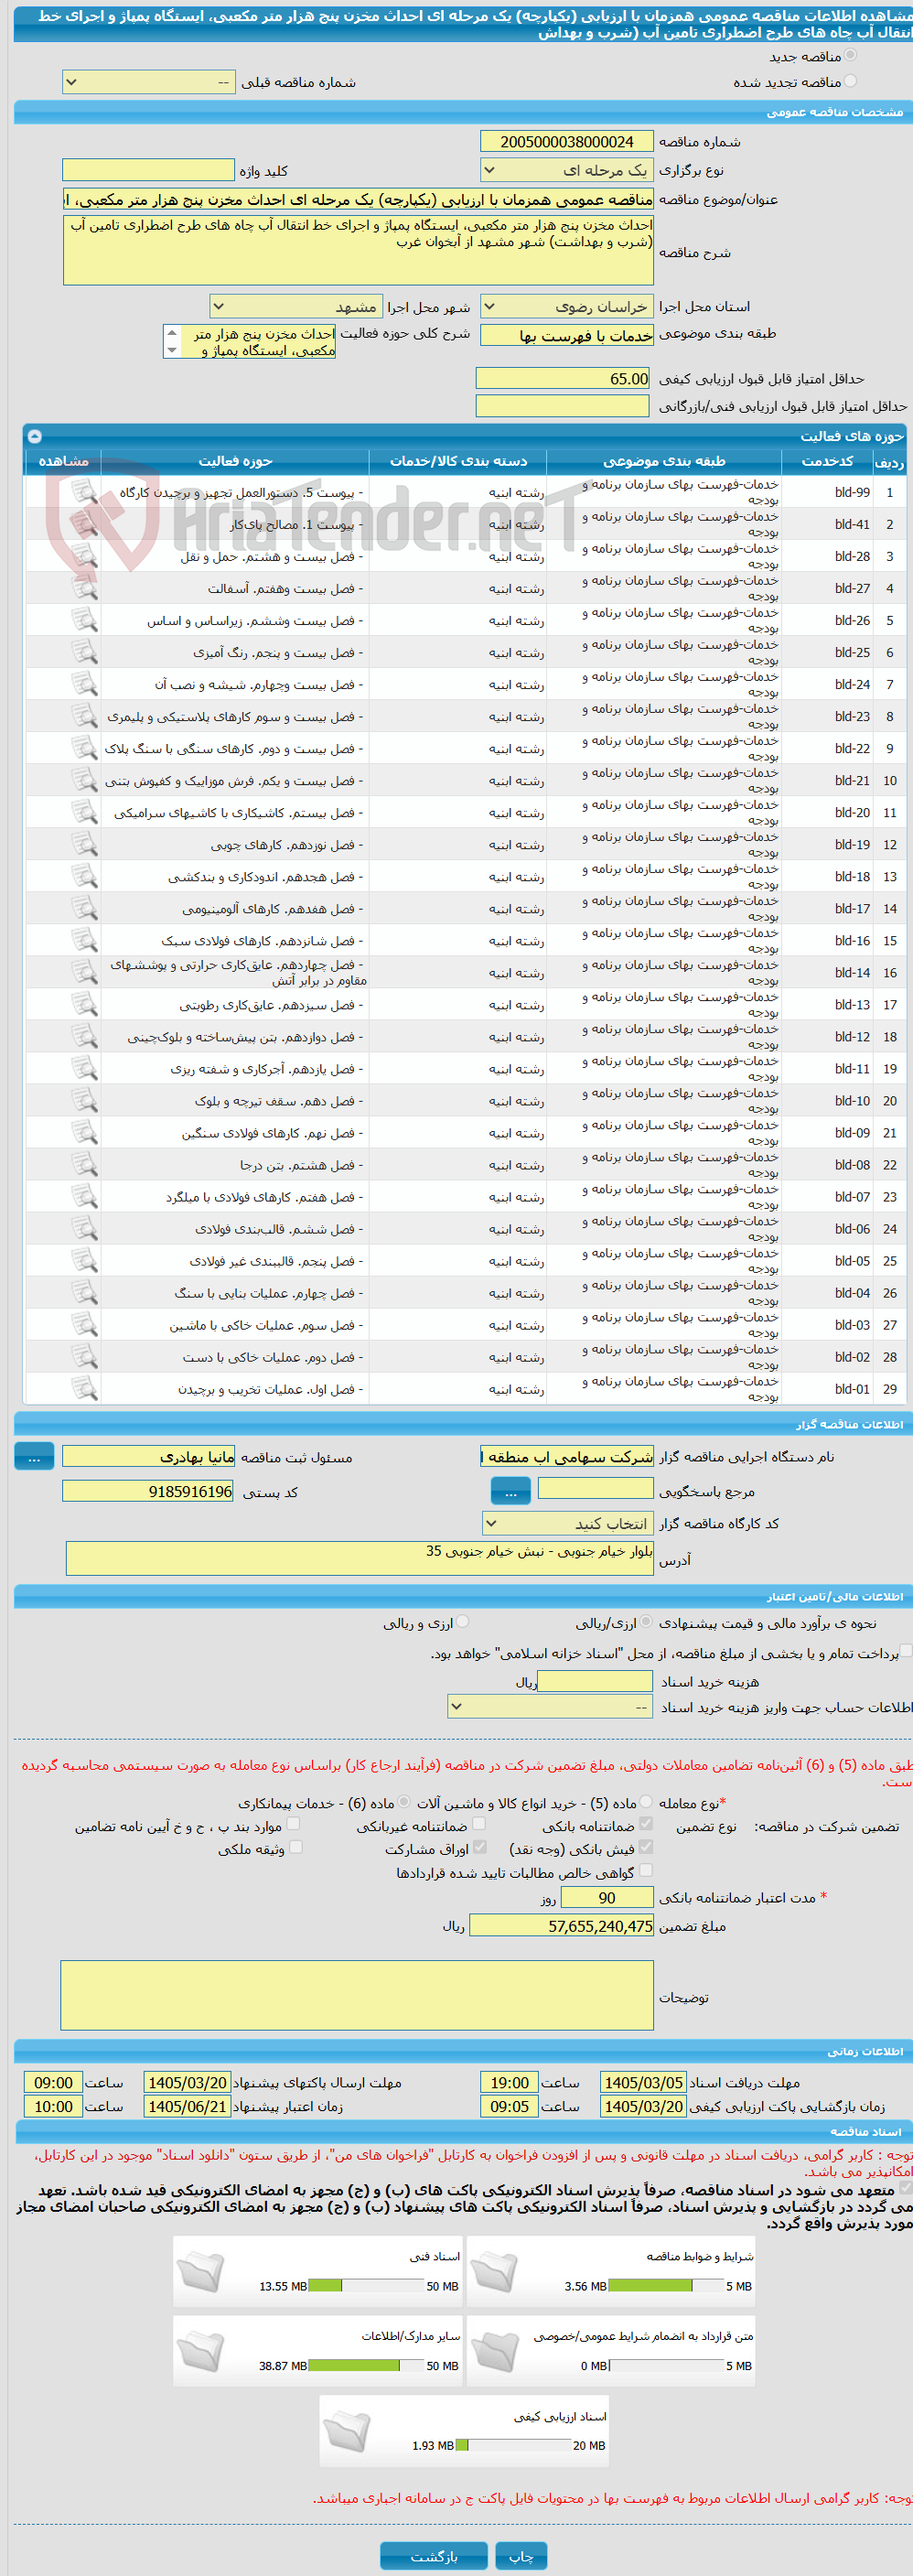Open view icon for row bld-99
Viewport: 913px width, 2576px height.
pos(85,492)
